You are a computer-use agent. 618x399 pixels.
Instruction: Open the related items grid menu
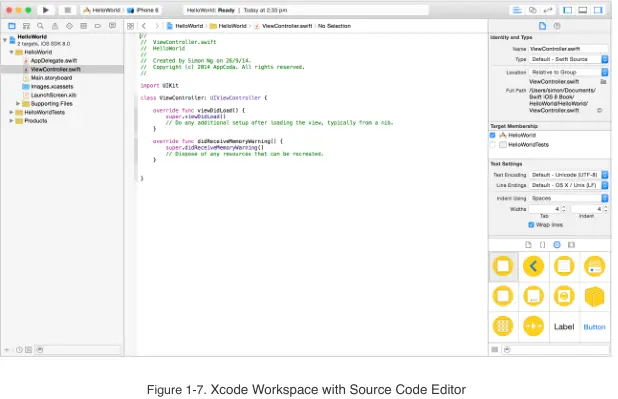130,26
